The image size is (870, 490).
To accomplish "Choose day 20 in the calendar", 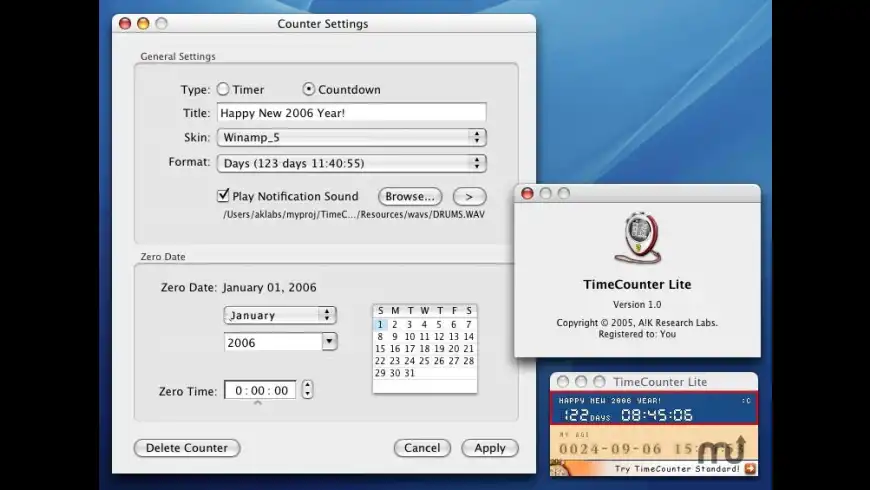I will 454,348.
